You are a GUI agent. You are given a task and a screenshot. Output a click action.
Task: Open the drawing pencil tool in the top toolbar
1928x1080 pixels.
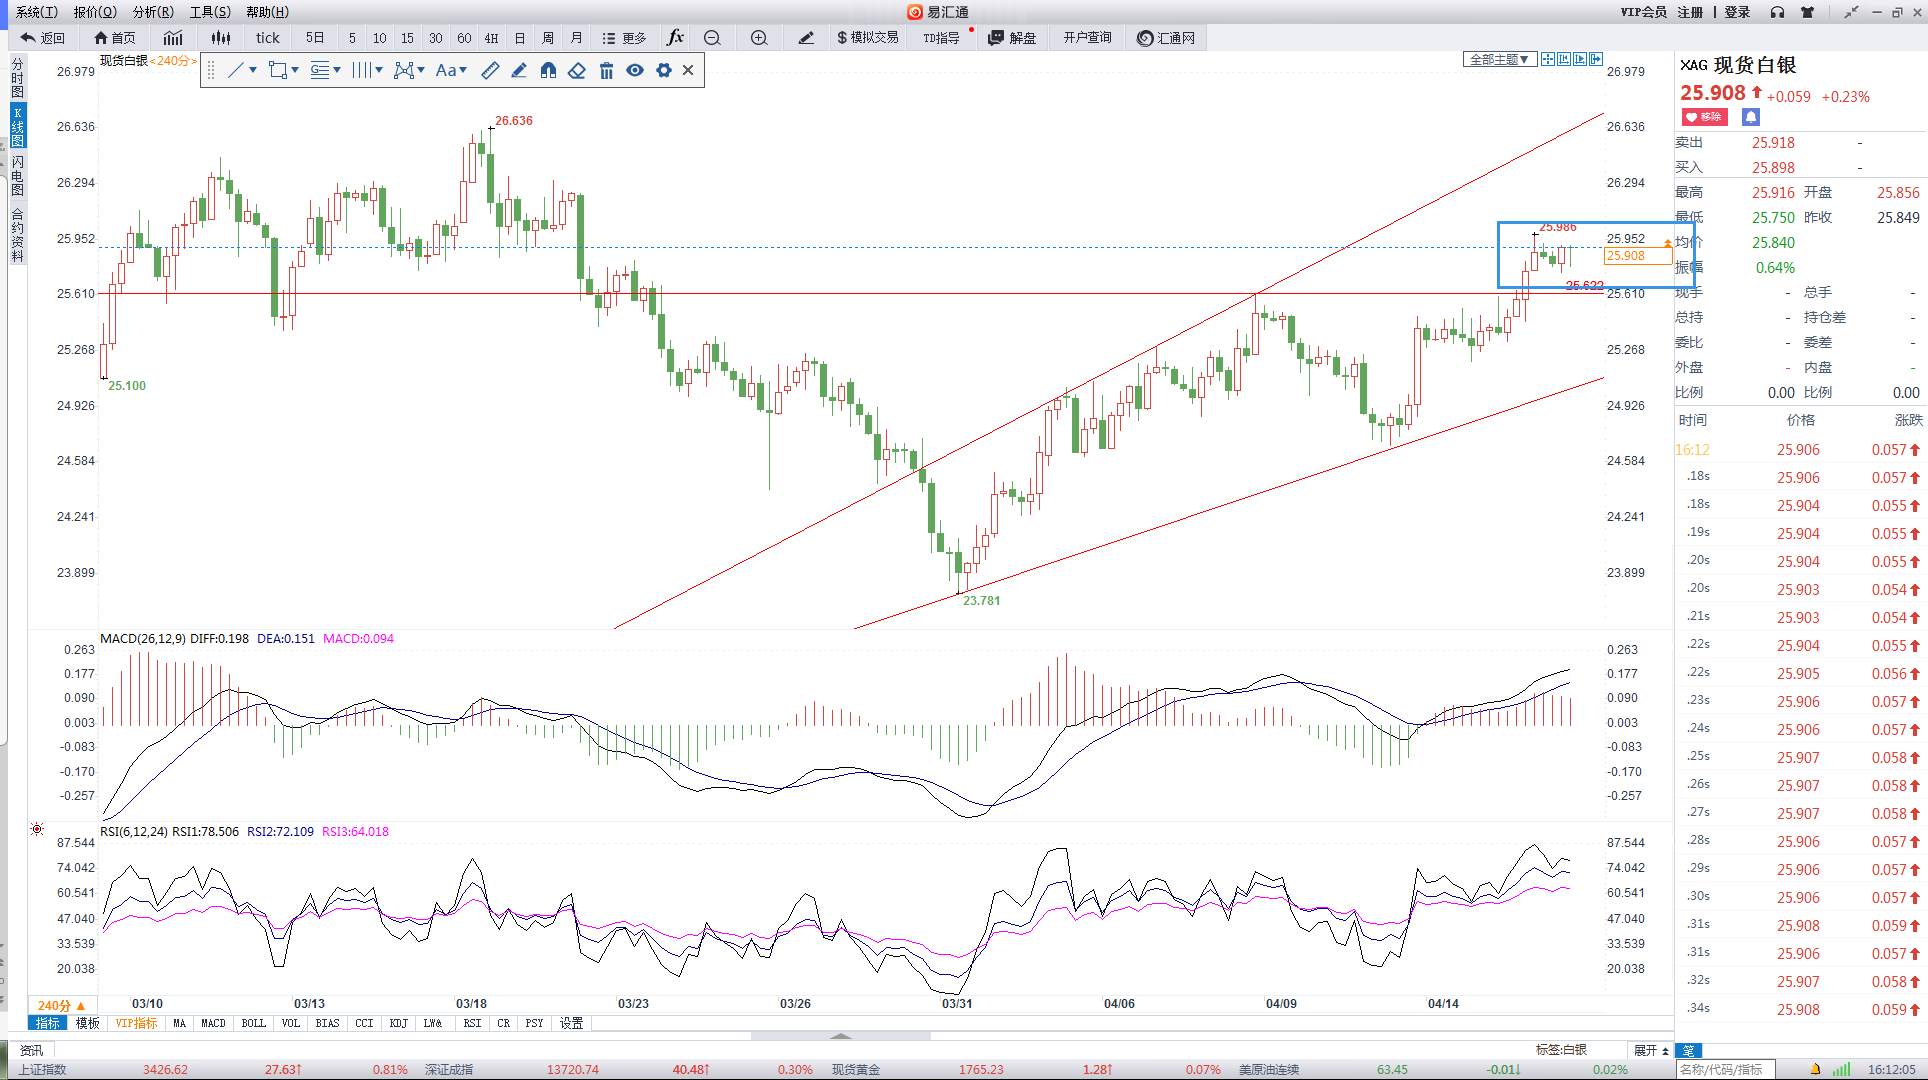pyautogui.click(x=806, y=38)
